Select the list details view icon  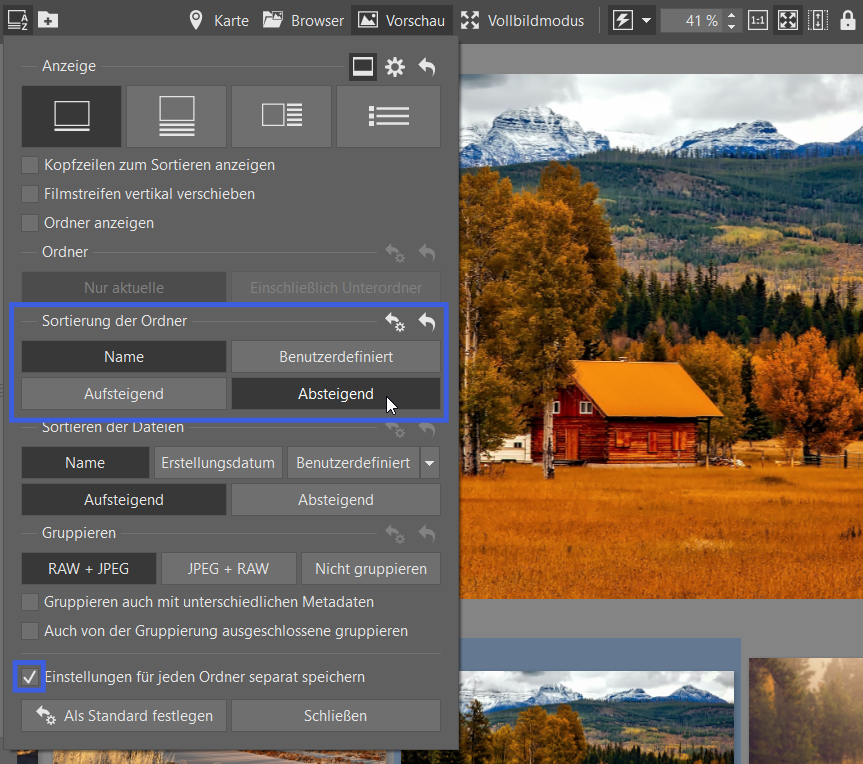[388, 117]
